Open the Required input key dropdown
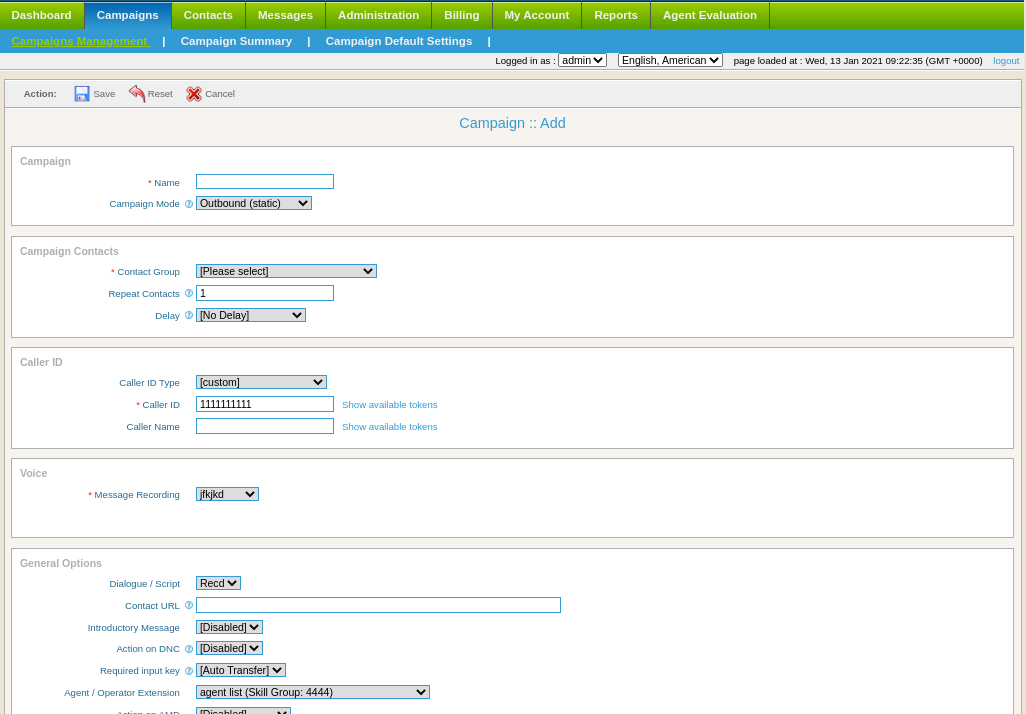This screenshot has height=714, width=1026. pos(241,670)
